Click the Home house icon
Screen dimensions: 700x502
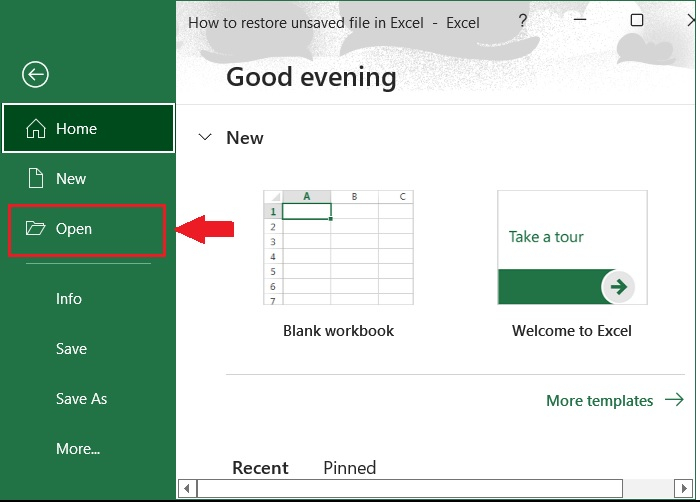pos(36,129)
